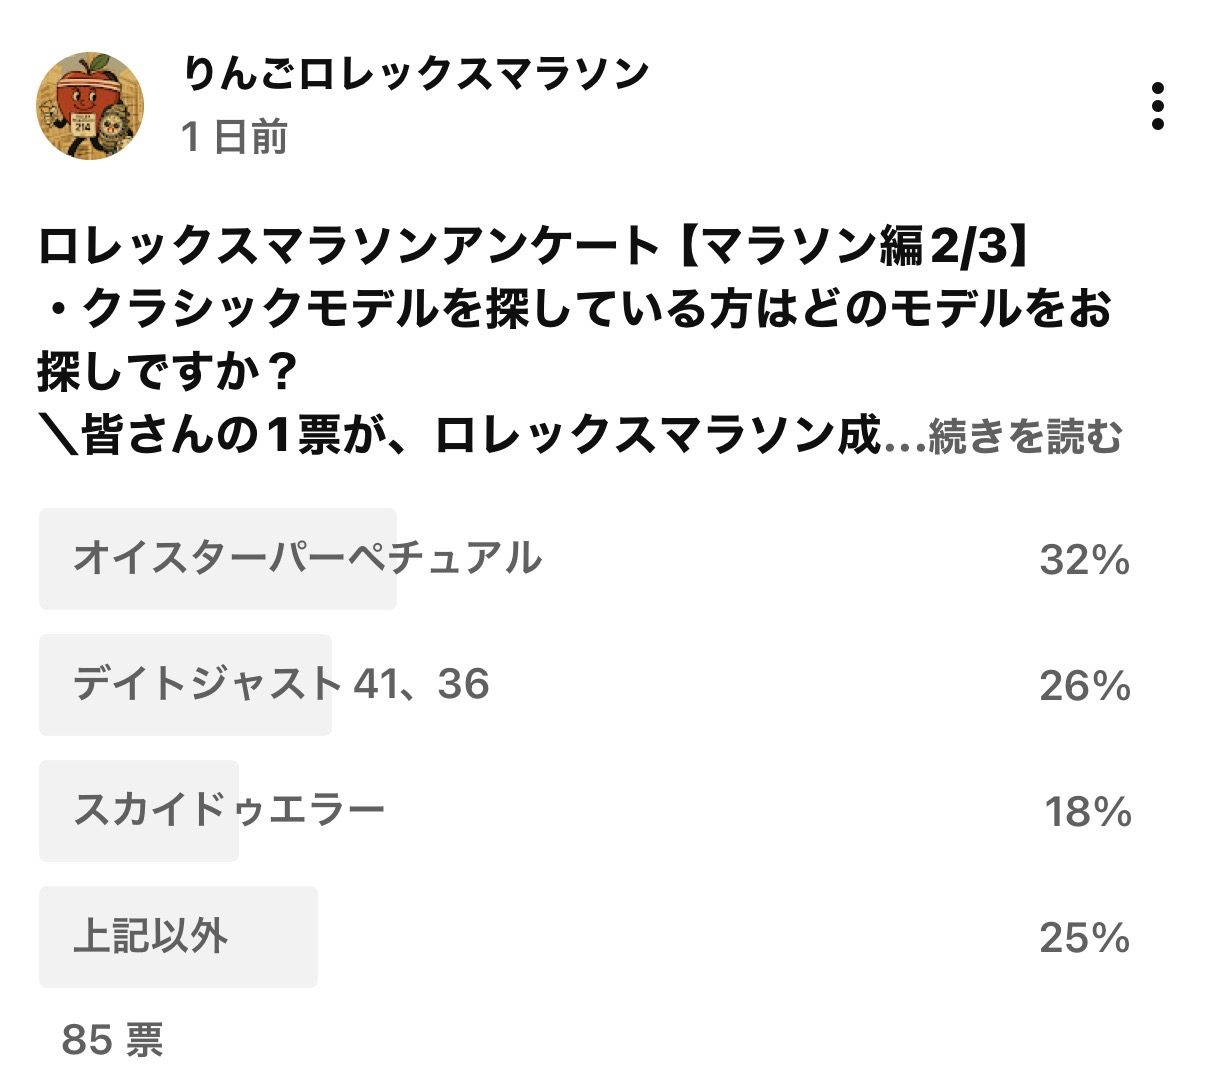The image size is (1206, 1087).
Task: Click the 皆さんの1票が truncated text line
Action: [460, 437]
